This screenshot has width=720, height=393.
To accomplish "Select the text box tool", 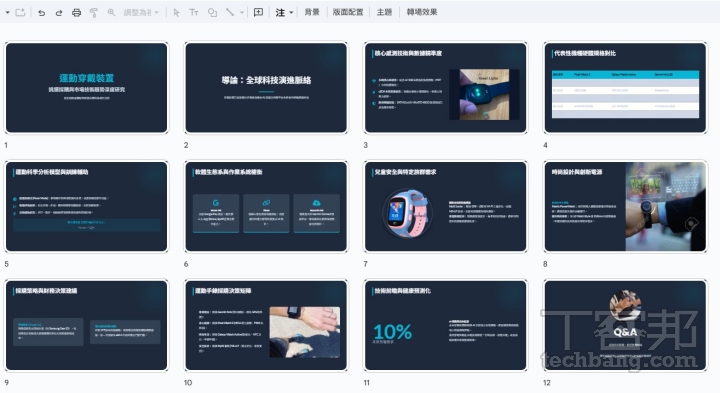I will pyautogui.click(x=194, y=12).
